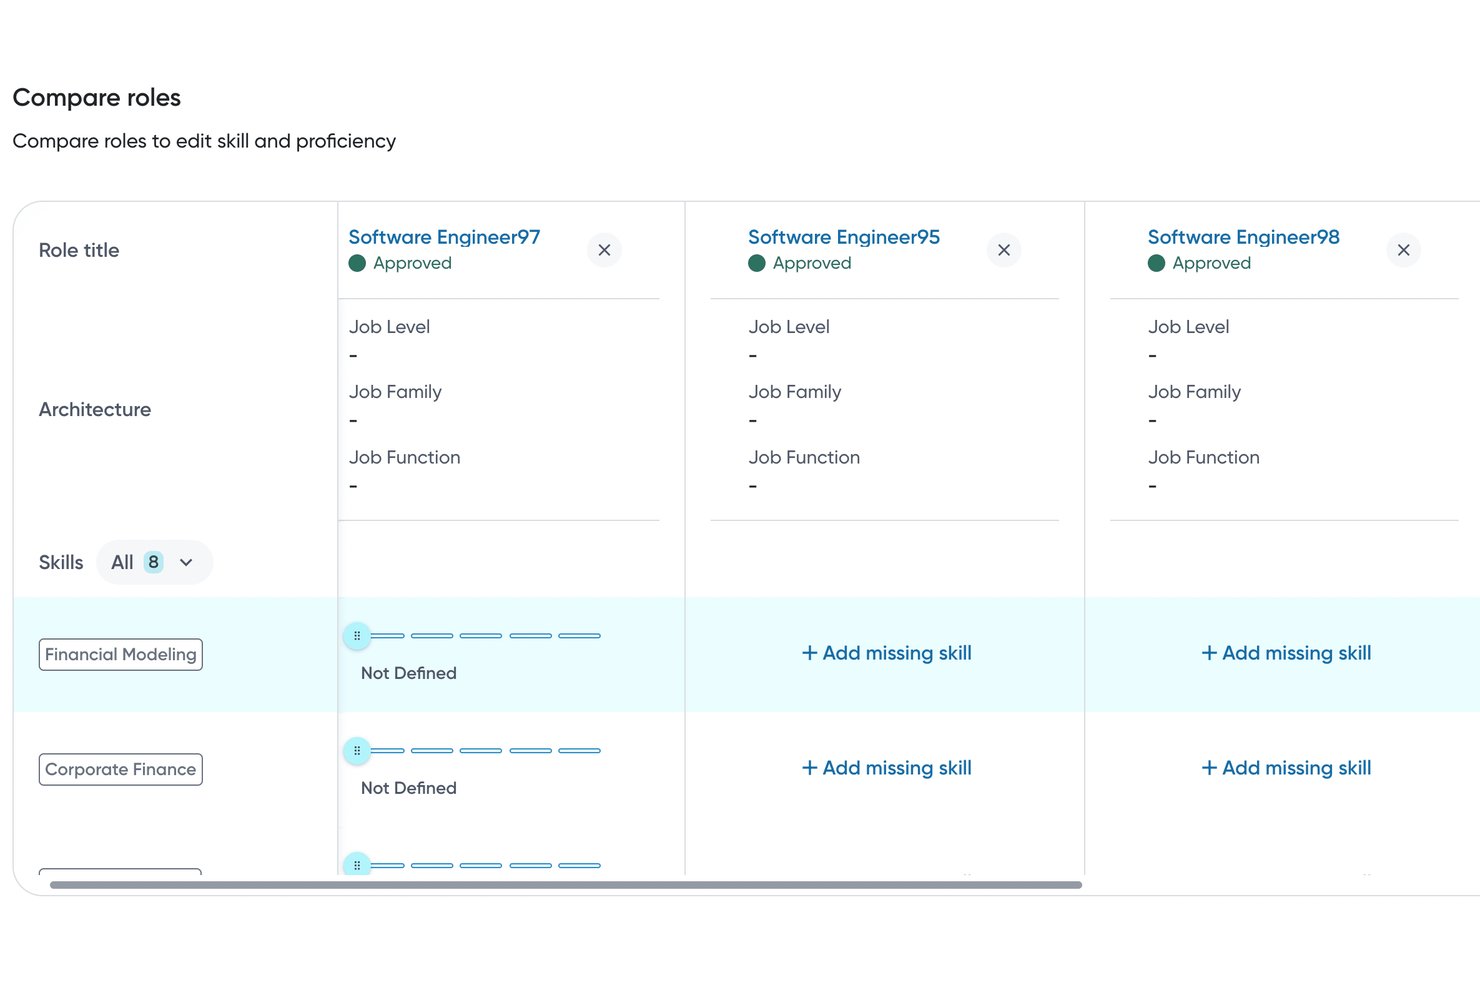This screenshot has width=1480, height=987.
Task: Open Software Engineer95 role link
Action: [844, 237]
